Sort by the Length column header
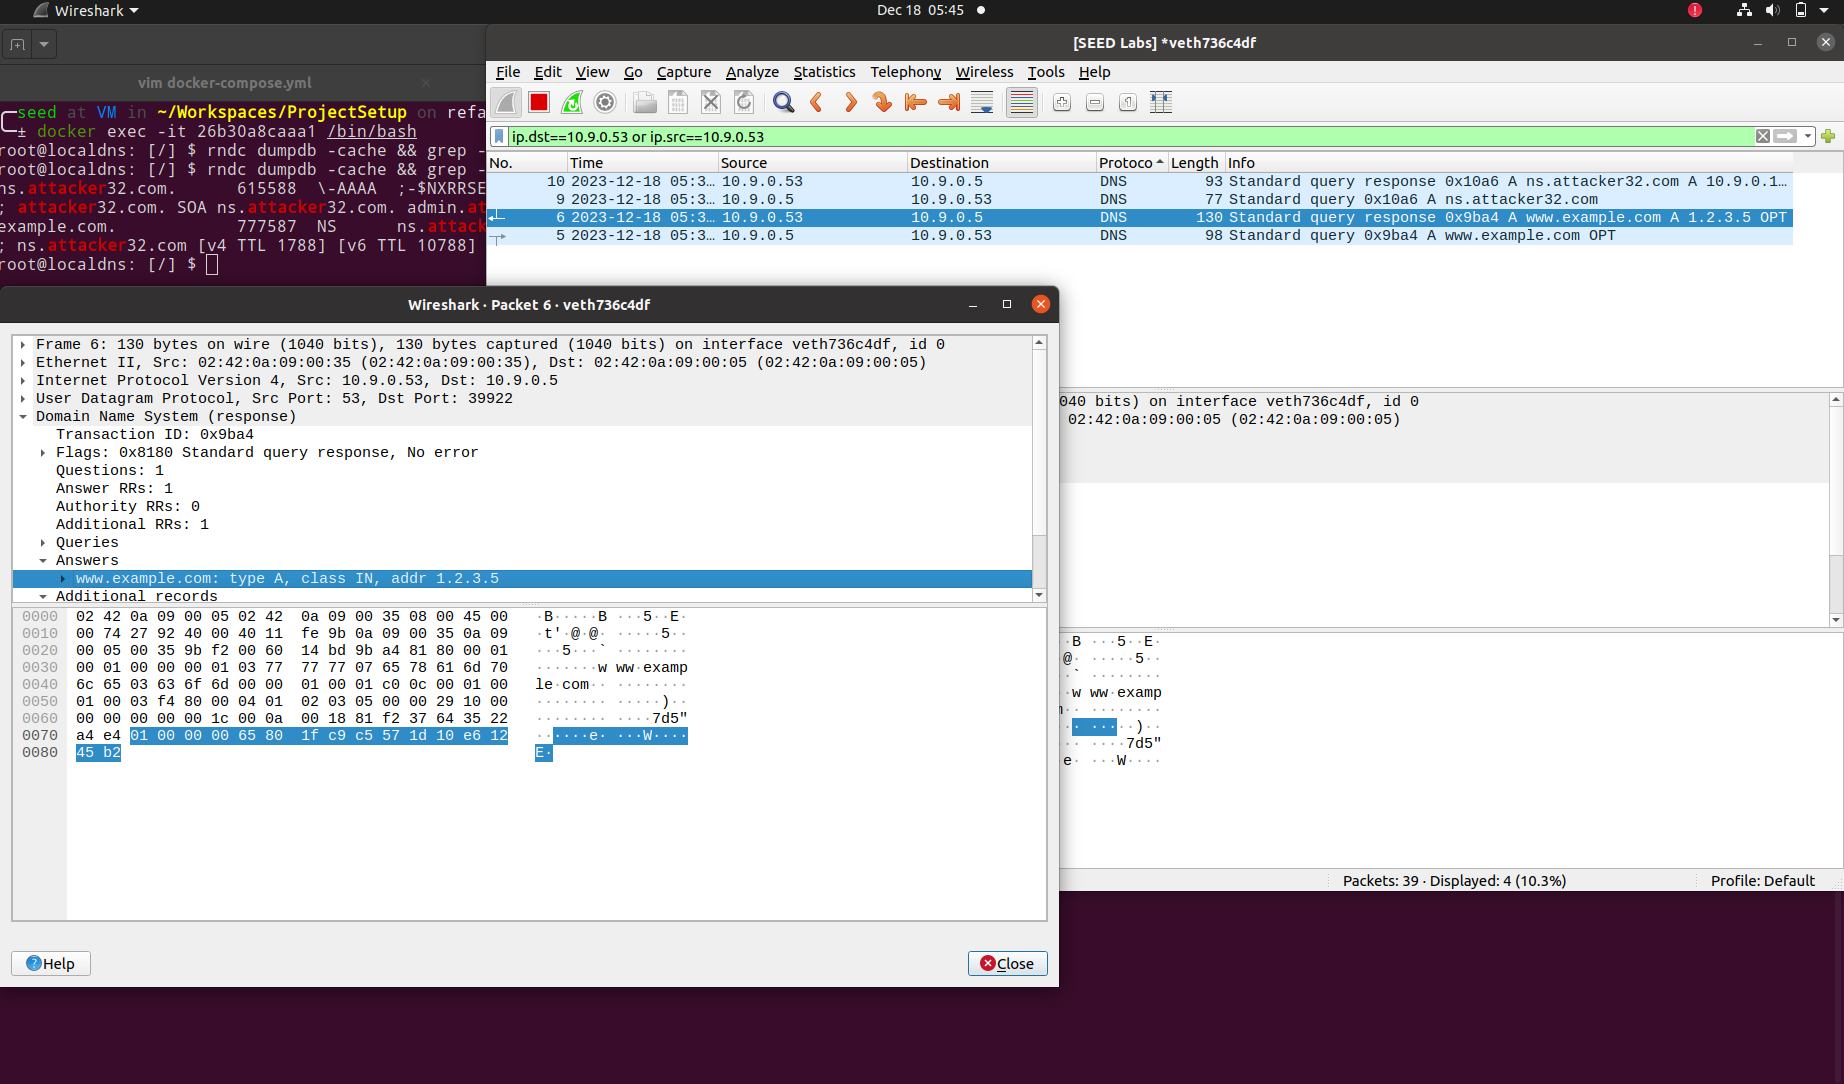Image resolution: width=1844 pixels, height=1084 pixels. pos(1195,163)
